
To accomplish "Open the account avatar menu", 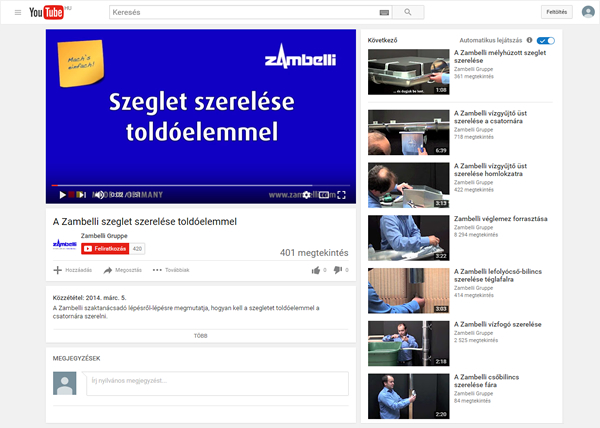I will pos(588,12).
